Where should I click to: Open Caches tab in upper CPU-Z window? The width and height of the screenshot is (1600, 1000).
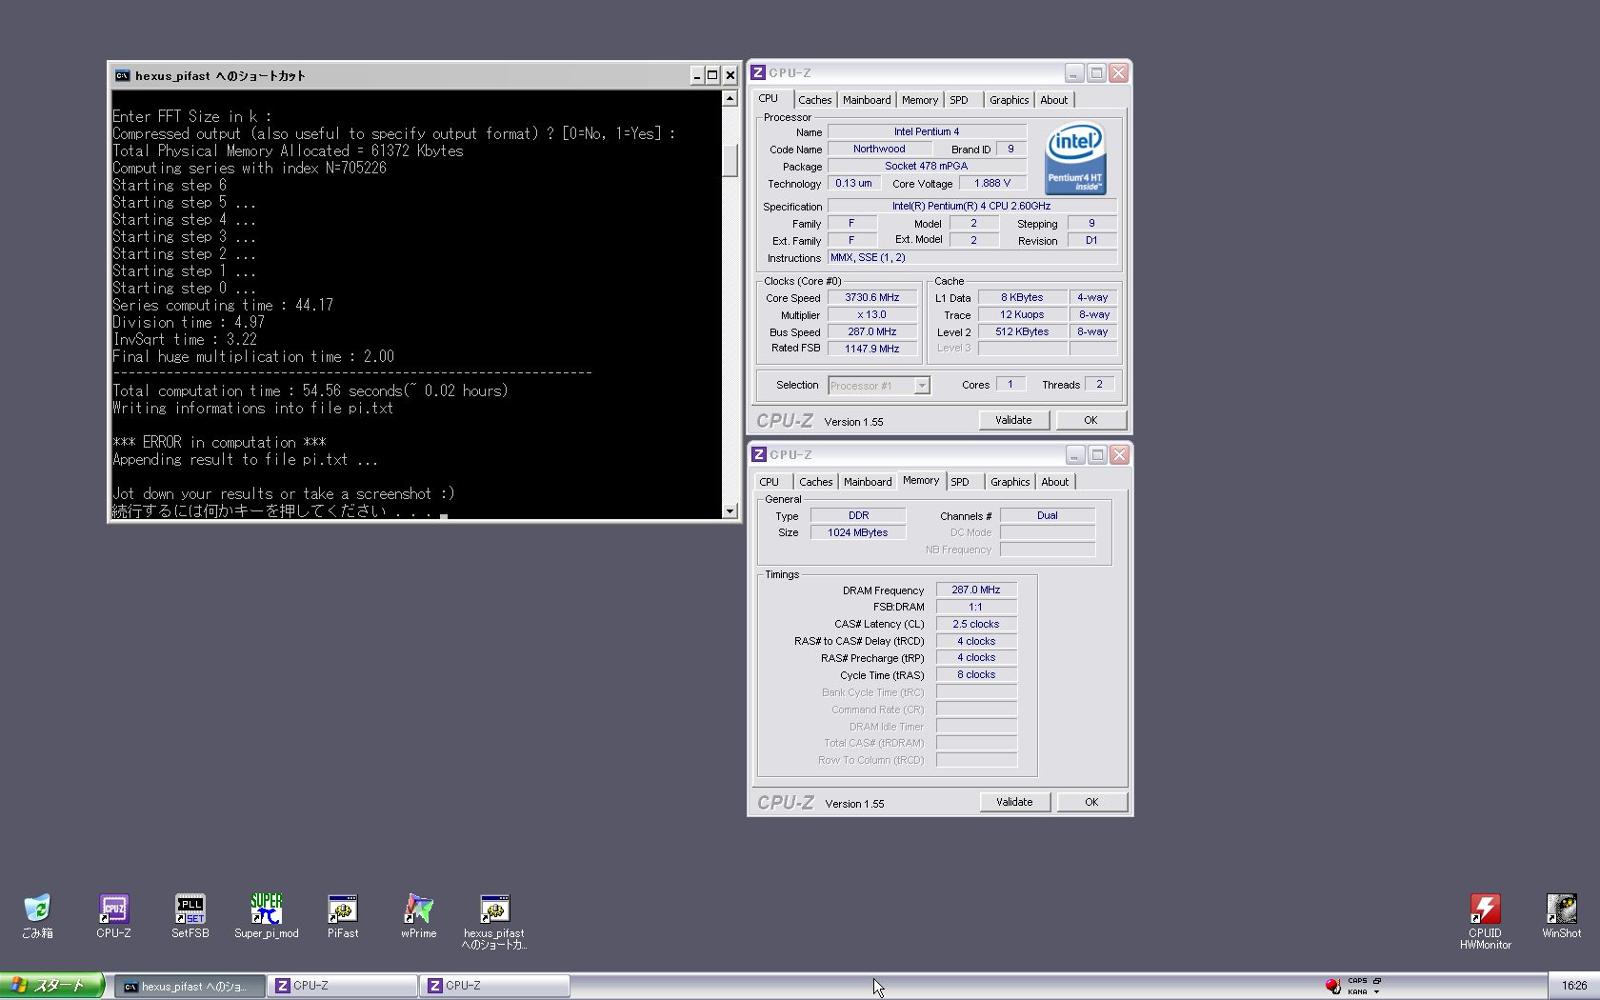tap(815, 100)
